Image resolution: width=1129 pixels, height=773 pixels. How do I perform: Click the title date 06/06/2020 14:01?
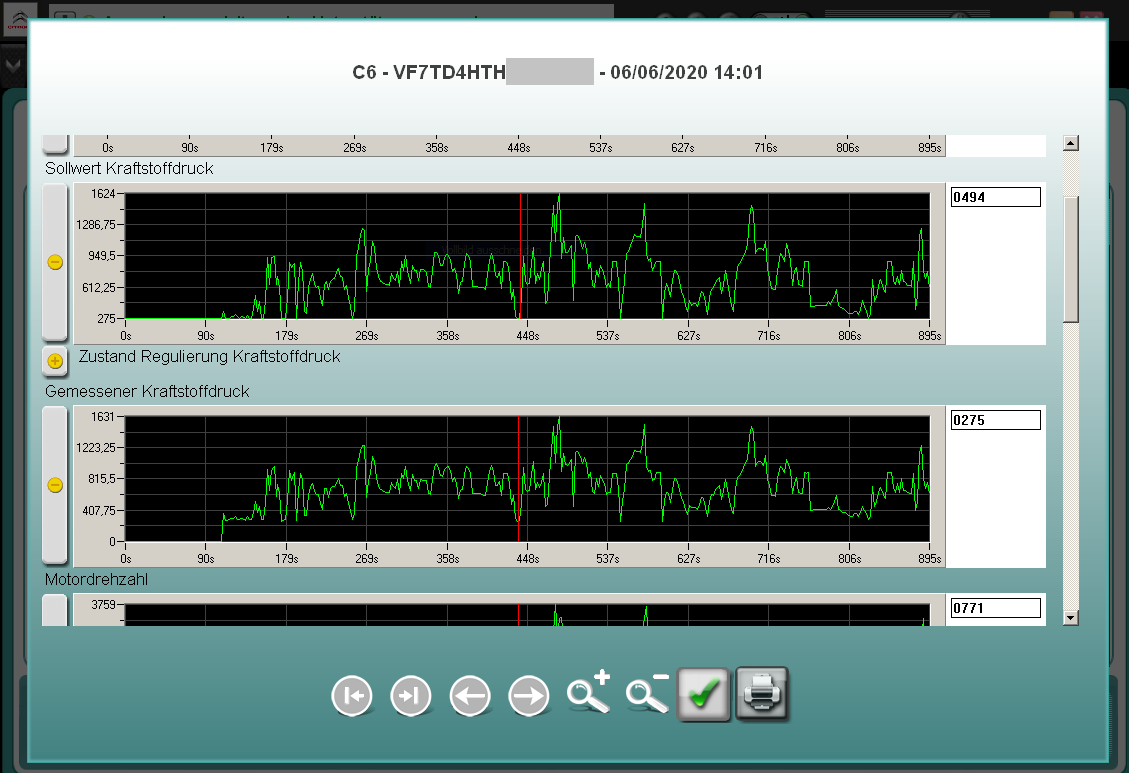click(686, 72)
